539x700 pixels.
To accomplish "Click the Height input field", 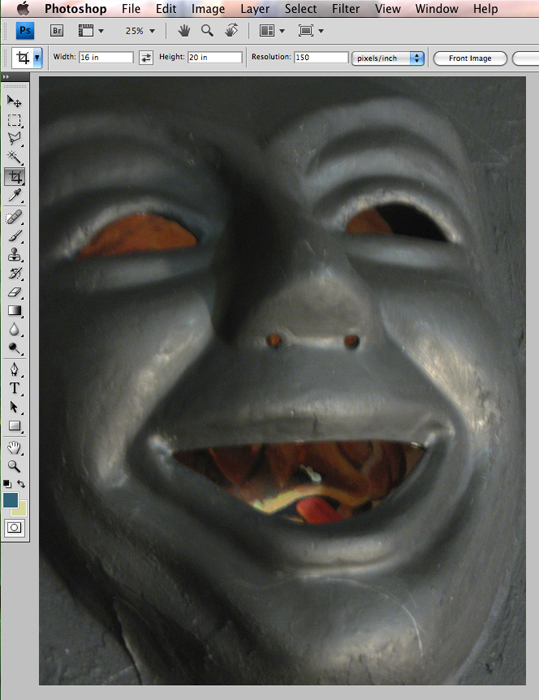I will pos(215,57).
